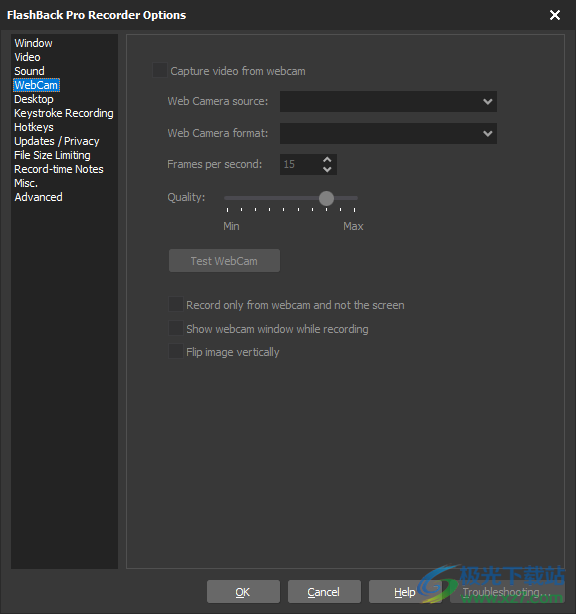Open the Misc. options category
The image size is (576, 614).
26,183
